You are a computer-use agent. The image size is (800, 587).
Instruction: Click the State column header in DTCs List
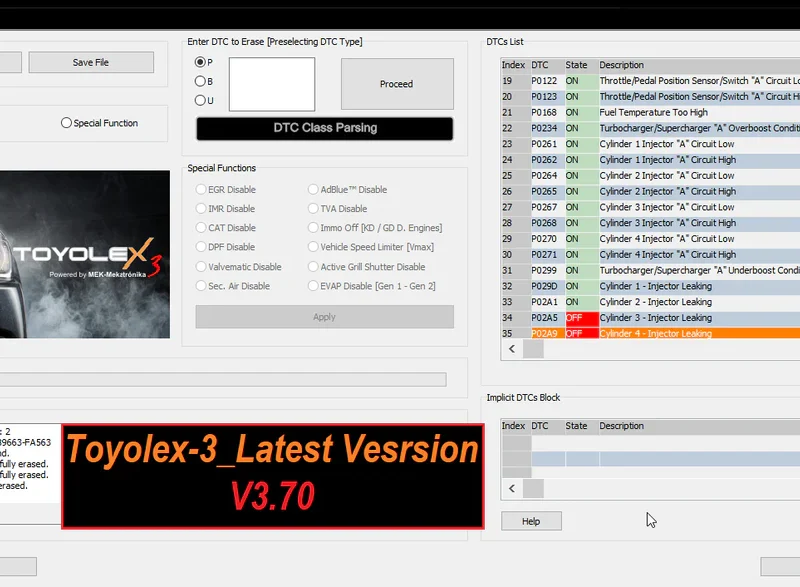[x=577, y=65]
